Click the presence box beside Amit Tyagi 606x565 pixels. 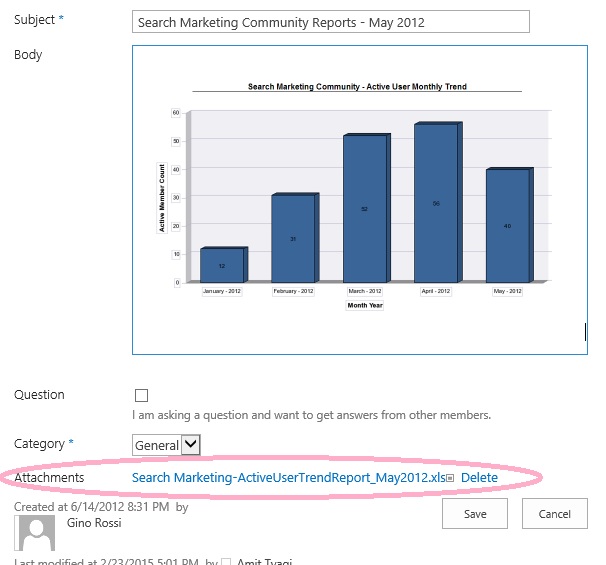click(x=226, y=562)
